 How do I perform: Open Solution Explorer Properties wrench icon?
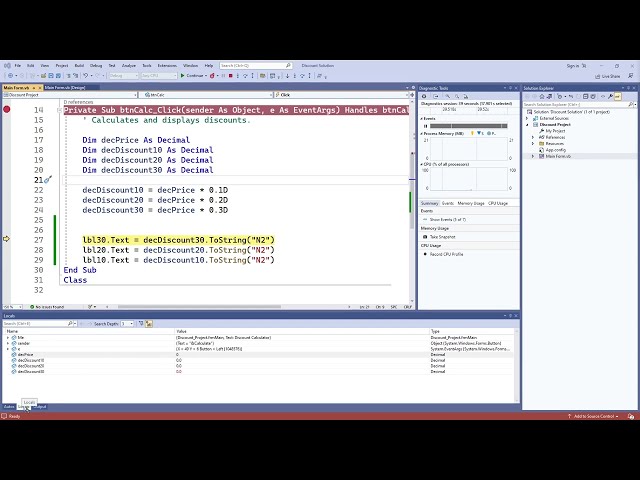tap(610, 96)
